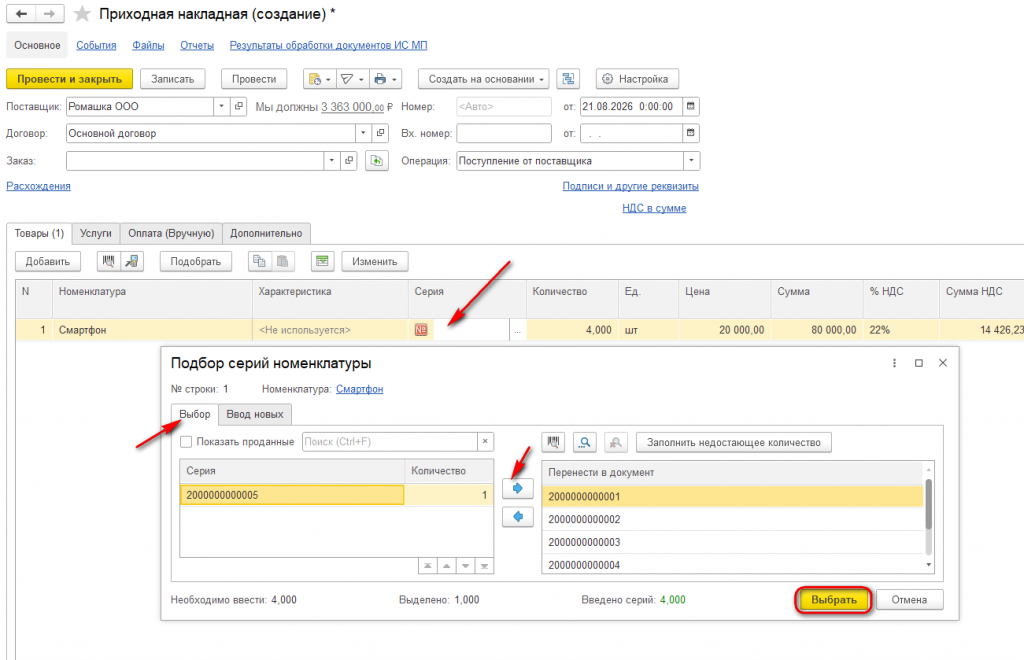Focus the Поиск (Ctrl+F) search field
The width and height of the screenshot is (1024, 660).
[x=390, y=442]
